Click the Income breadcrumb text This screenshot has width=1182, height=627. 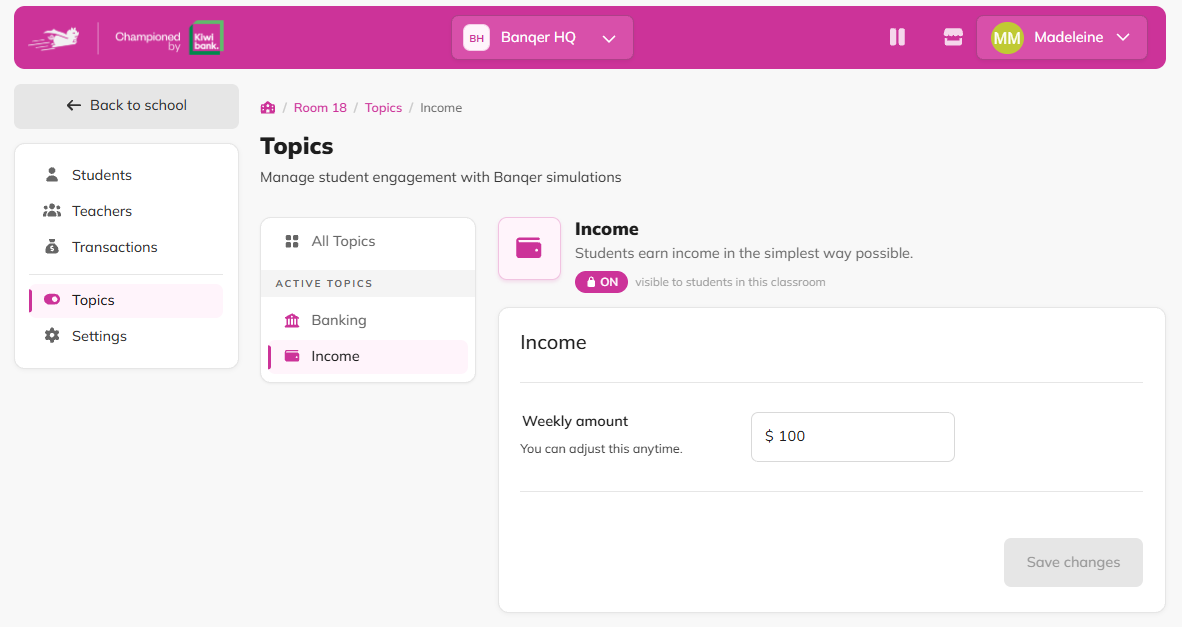441,108
